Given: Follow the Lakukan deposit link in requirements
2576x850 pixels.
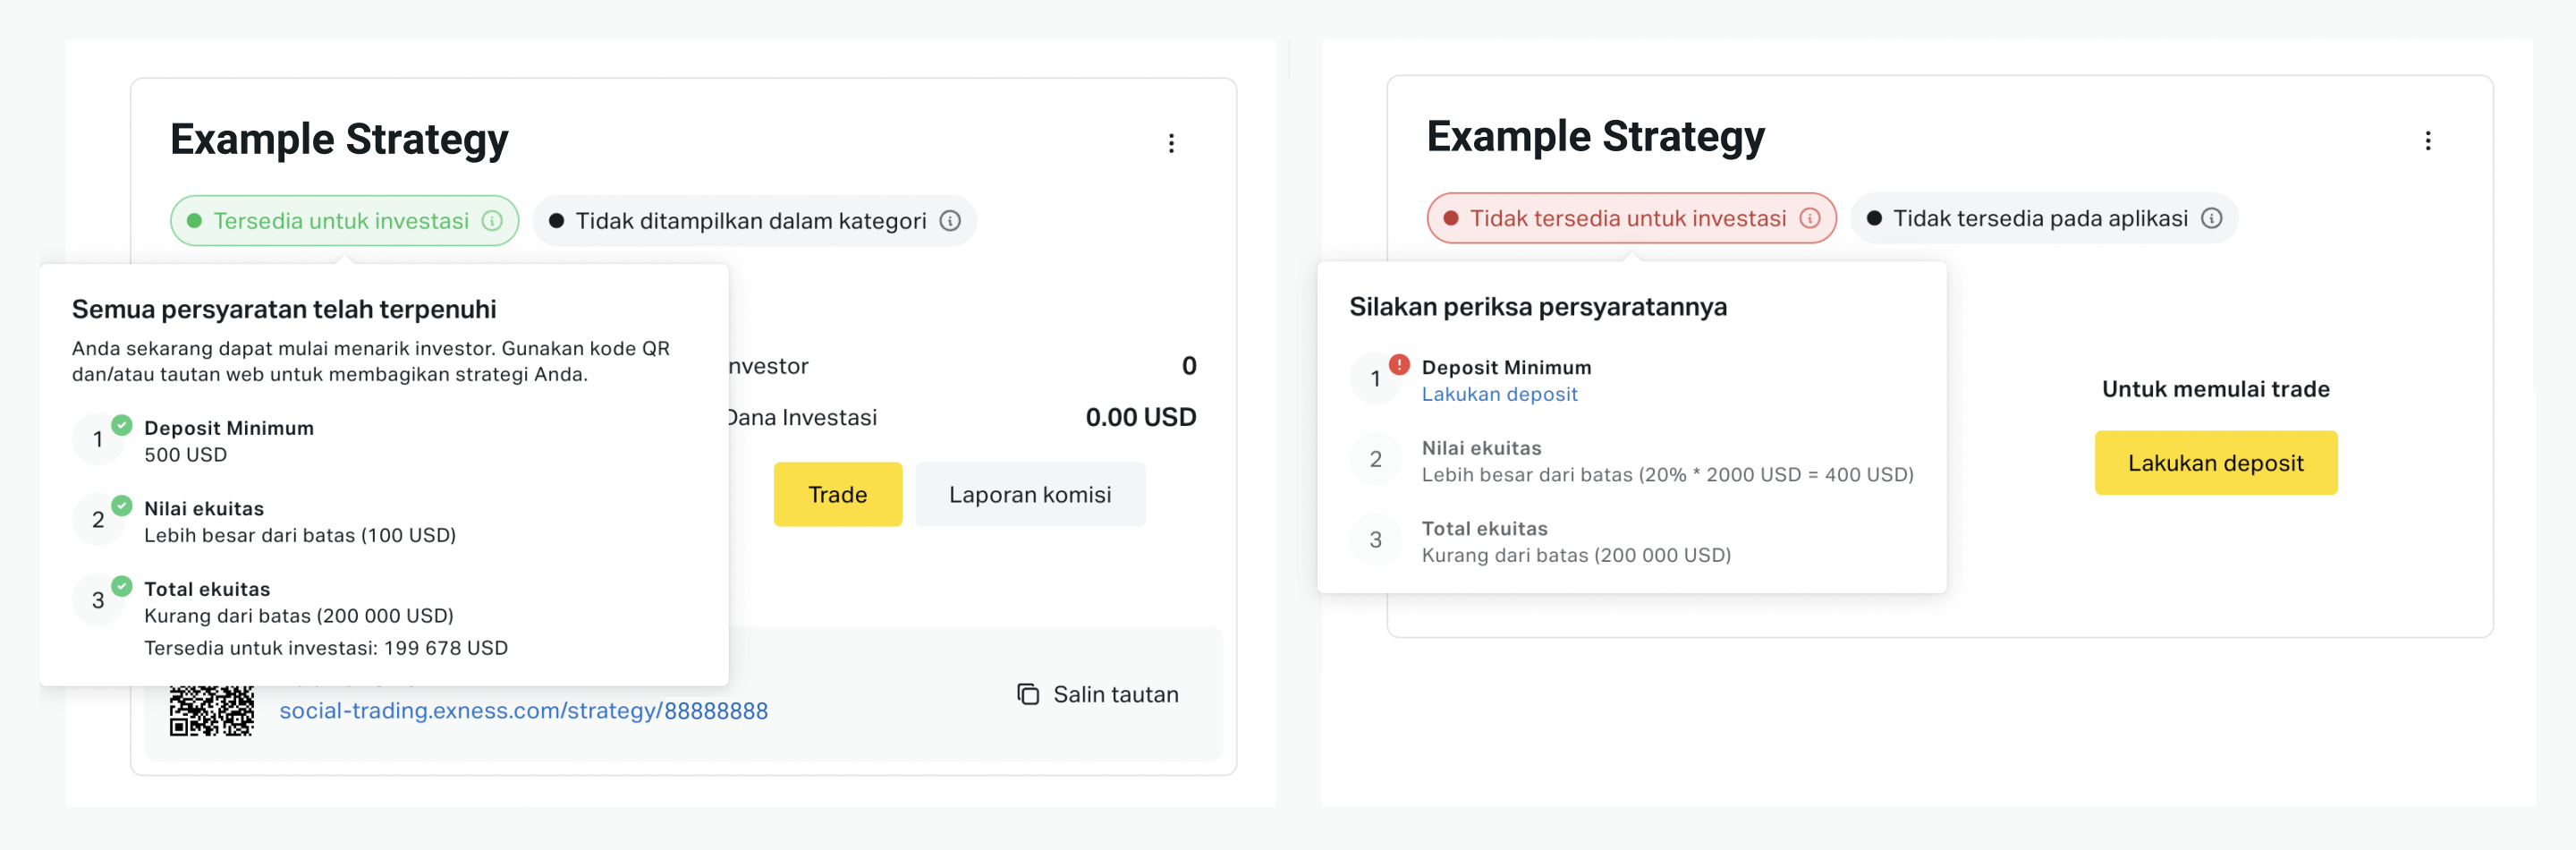Looking at the screenshot, I should (1499, 394).
